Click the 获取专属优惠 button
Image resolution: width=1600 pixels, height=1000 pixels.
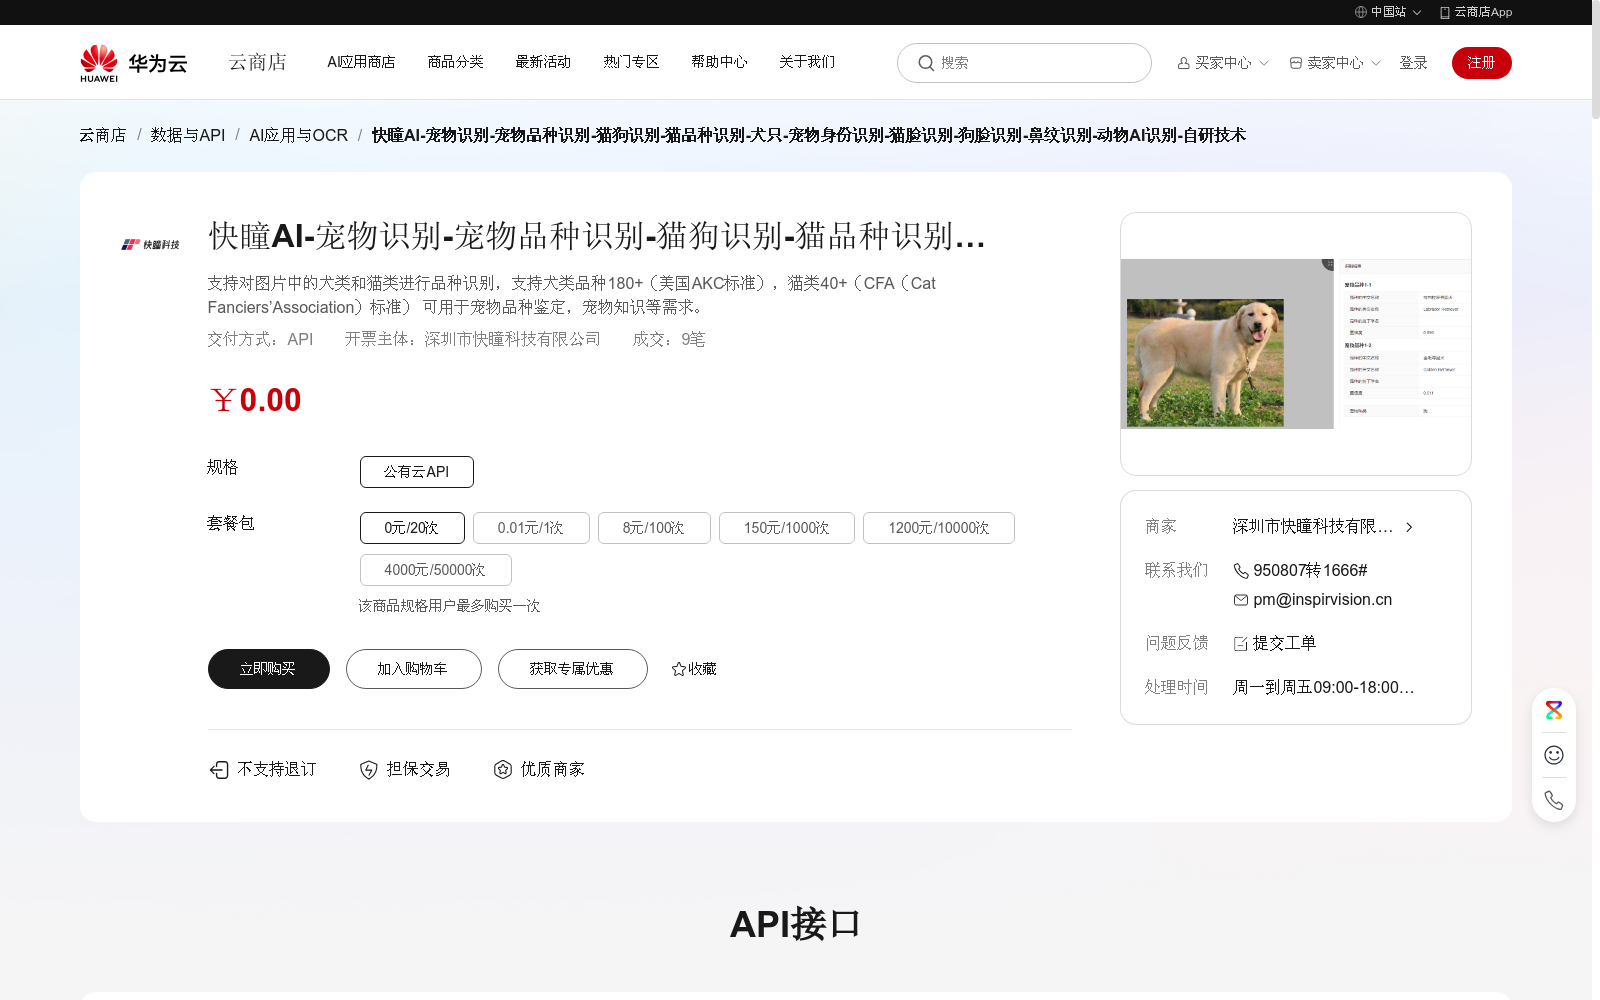(572, 669)
